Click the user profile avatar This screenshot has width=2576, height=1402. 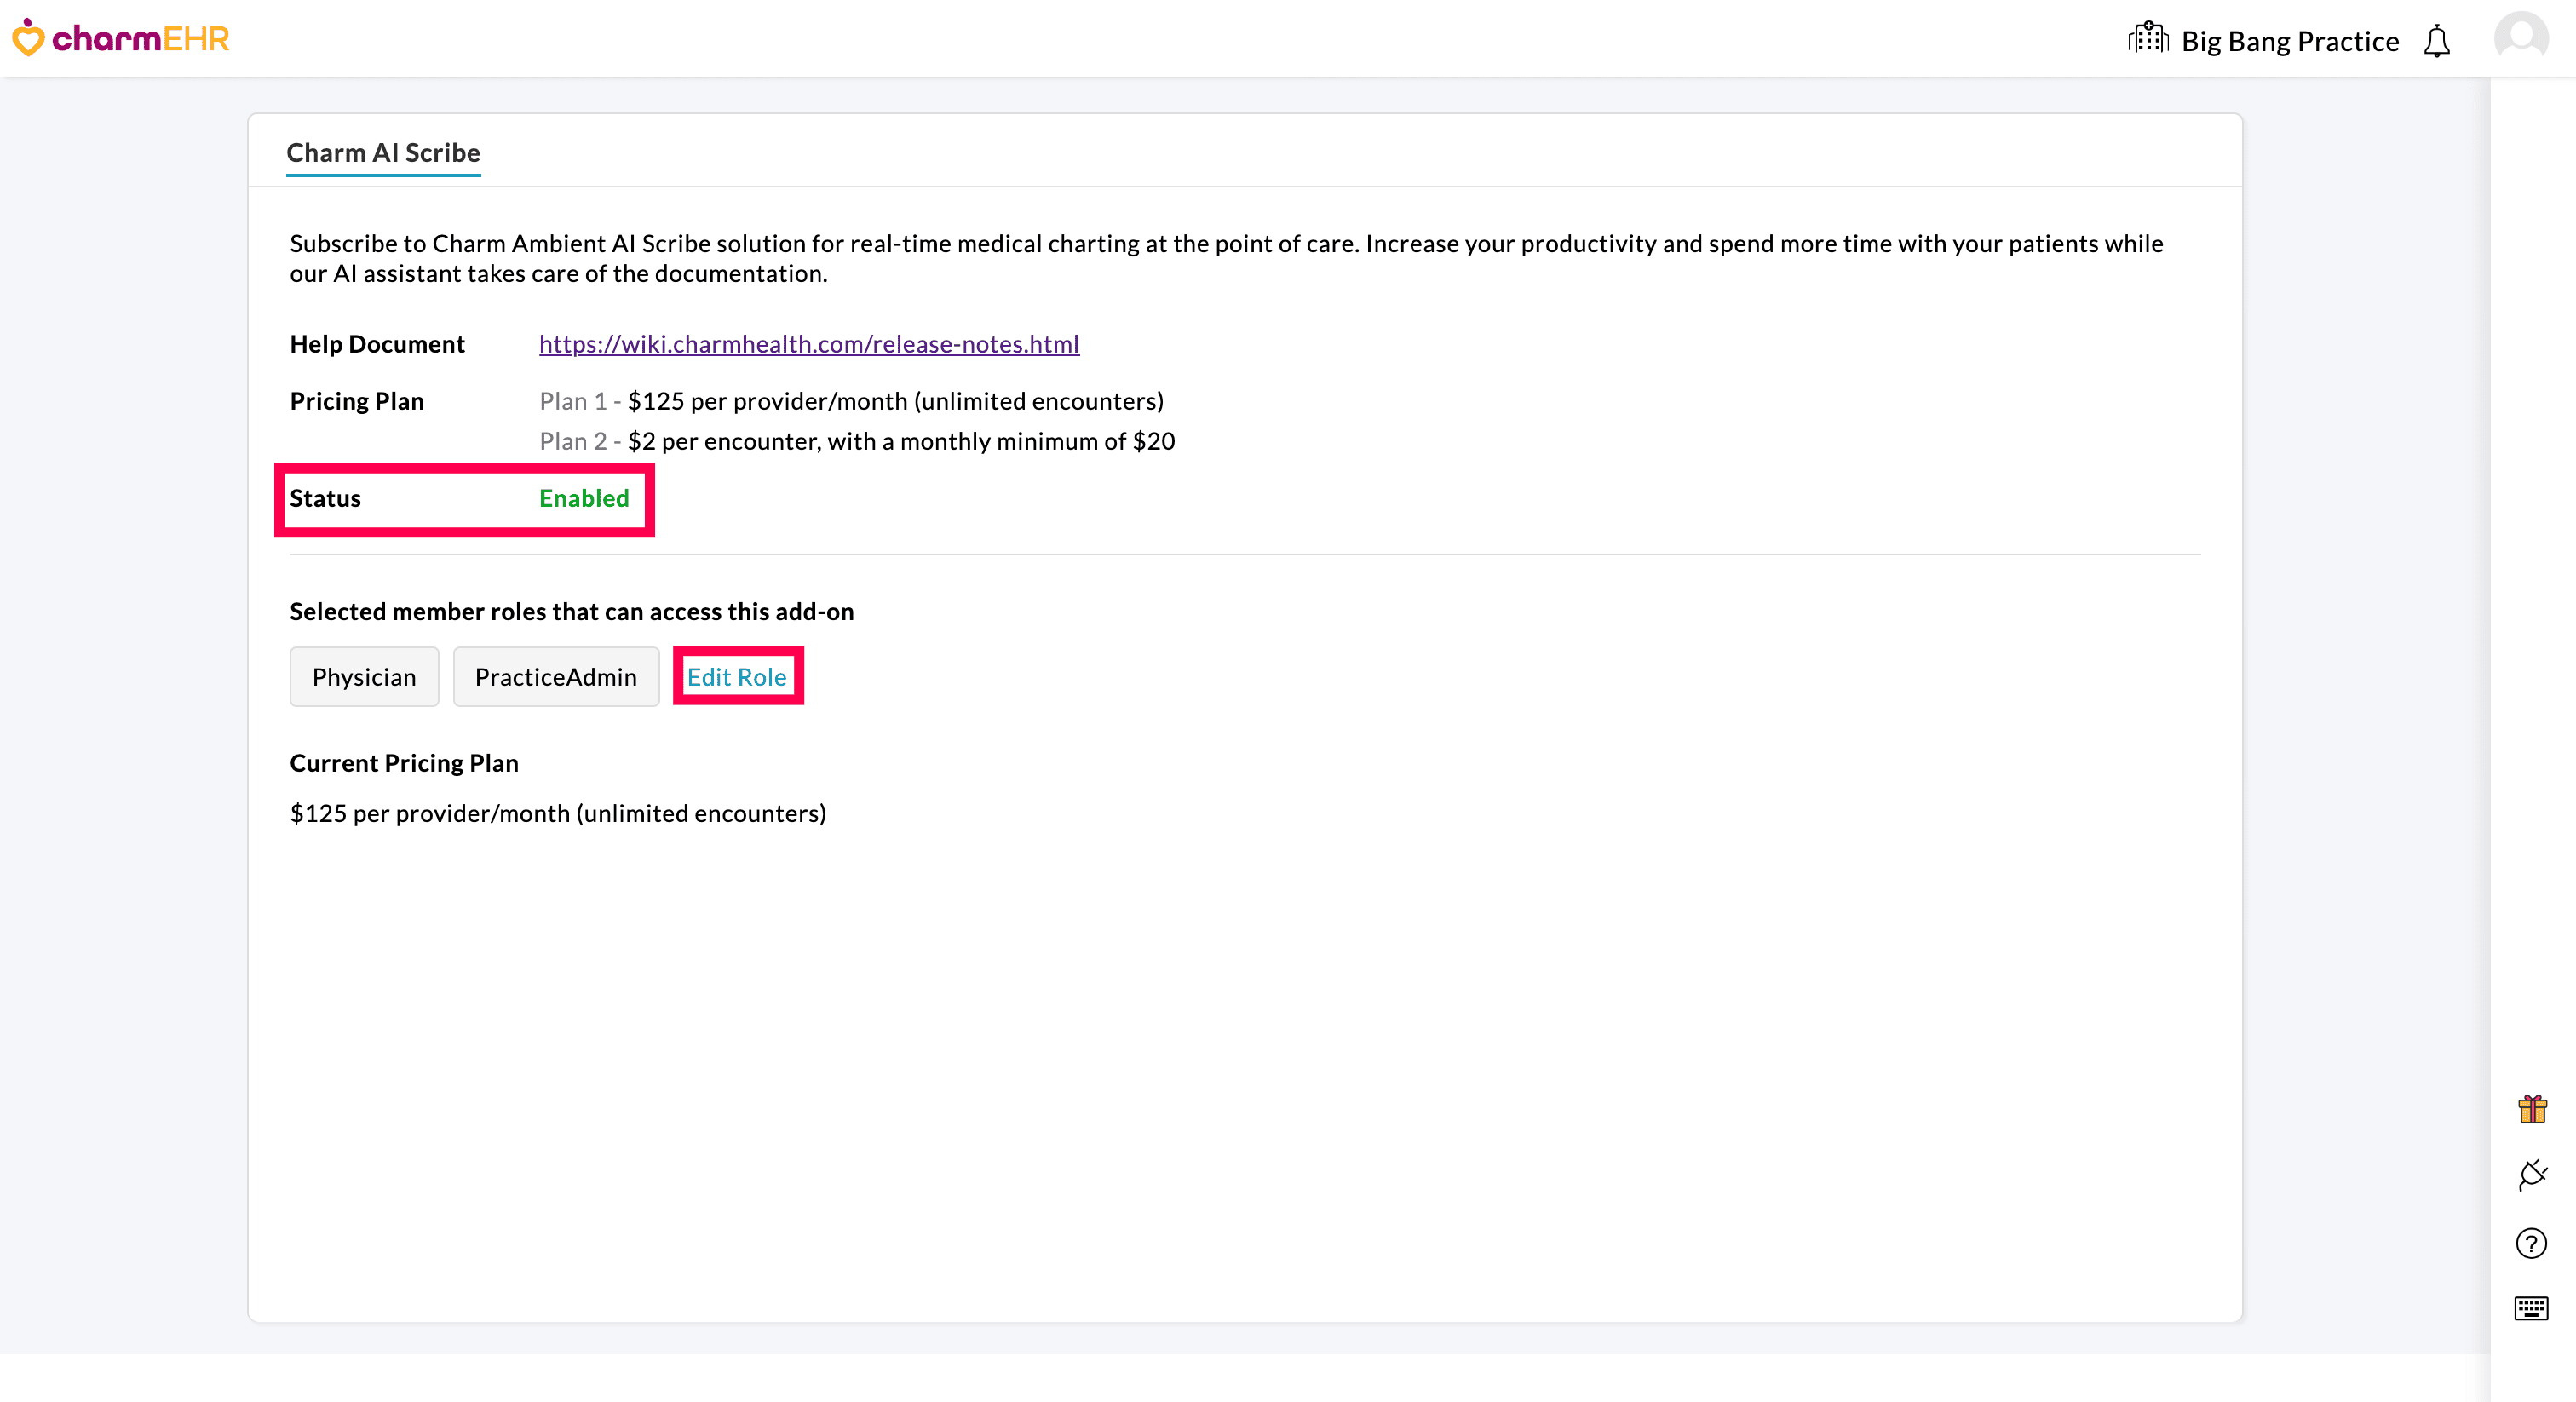(x=2521, y=38)
